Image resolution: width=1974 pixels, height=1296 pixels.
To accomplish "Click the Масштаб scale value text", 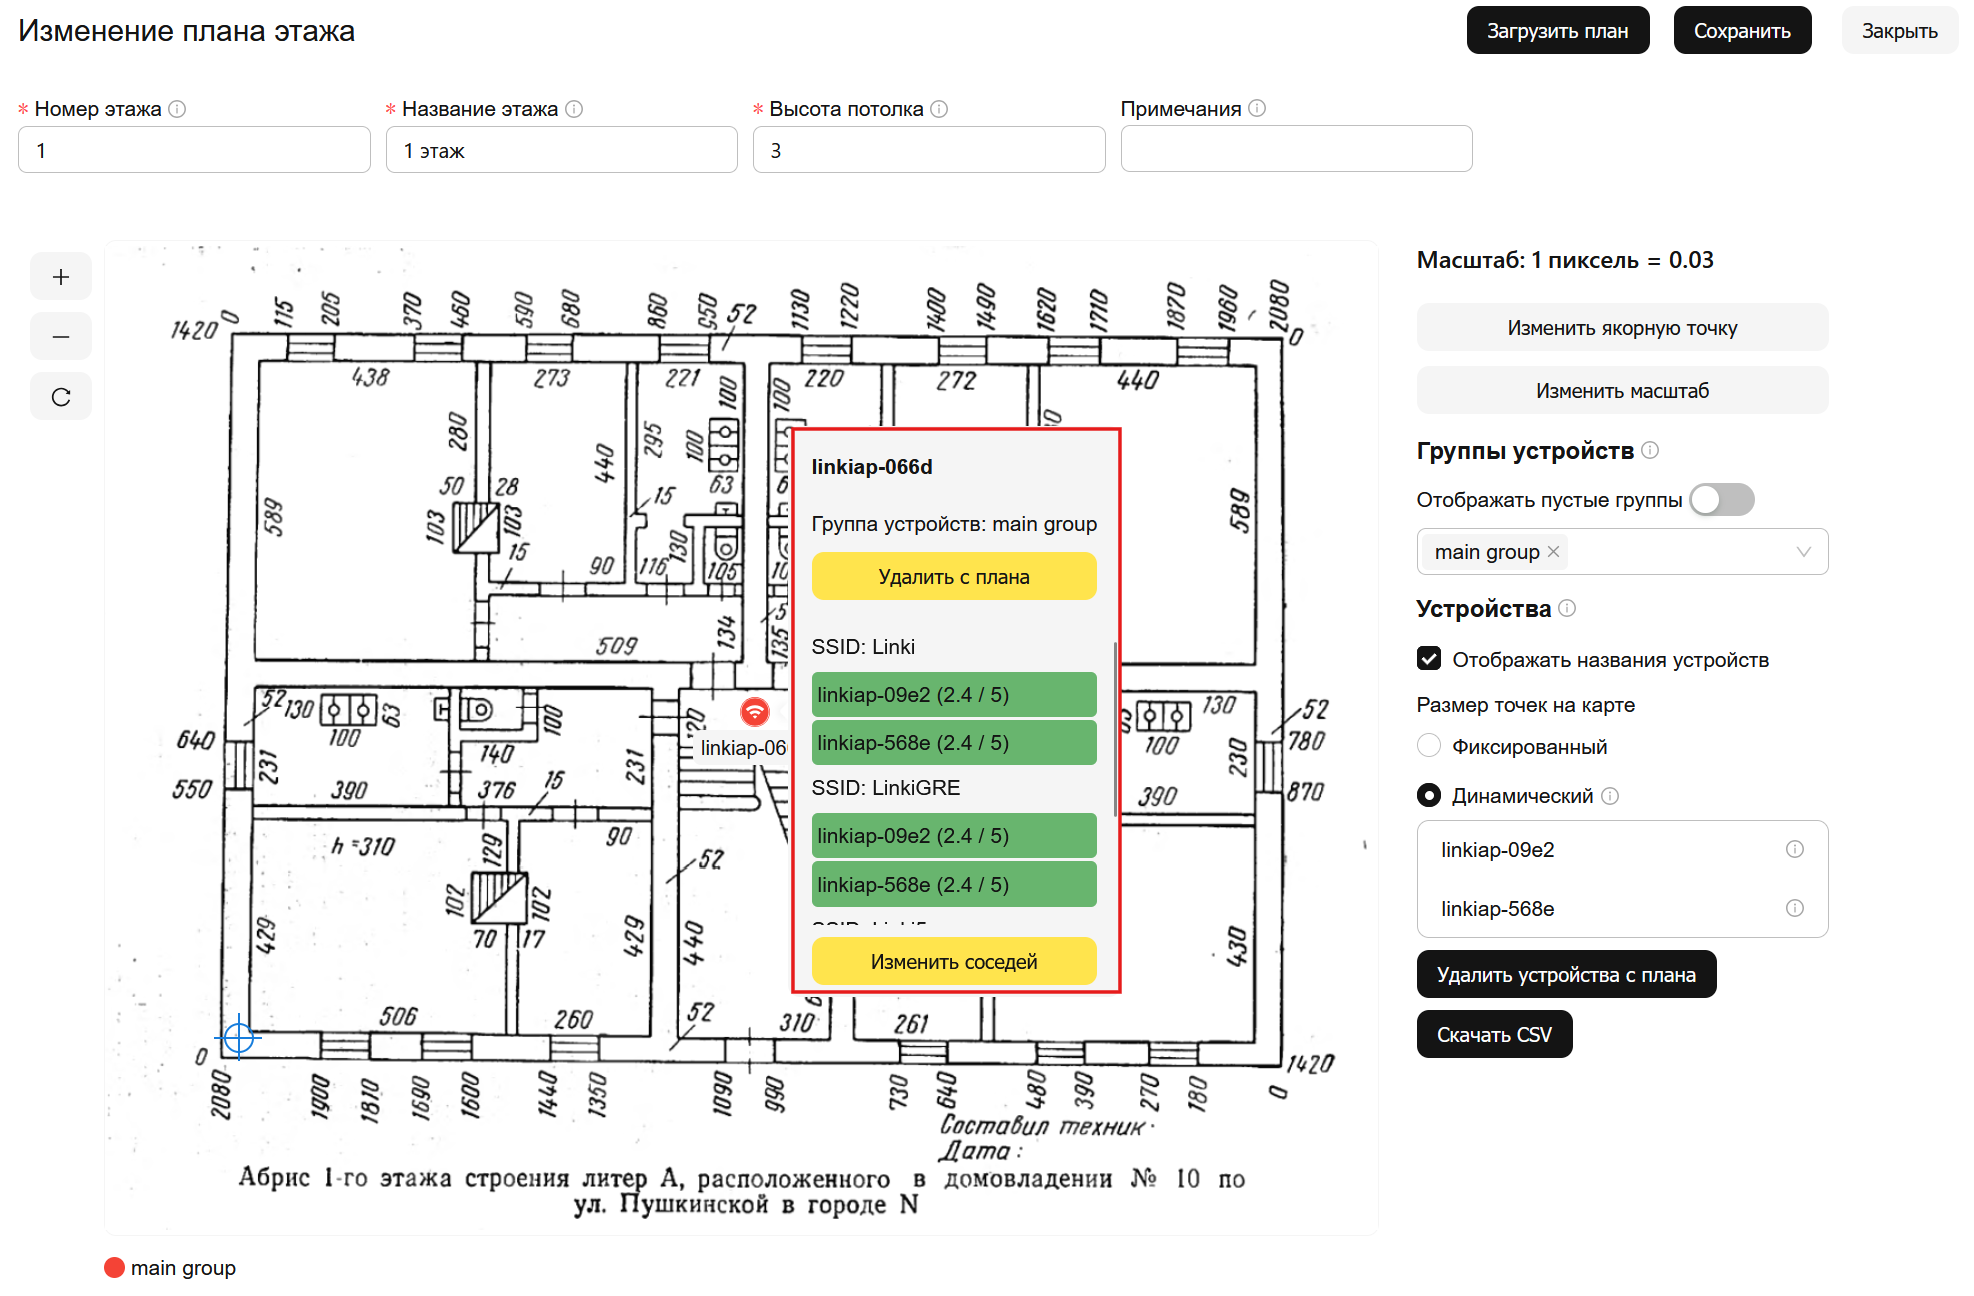I will click(x=1565, y=260).
